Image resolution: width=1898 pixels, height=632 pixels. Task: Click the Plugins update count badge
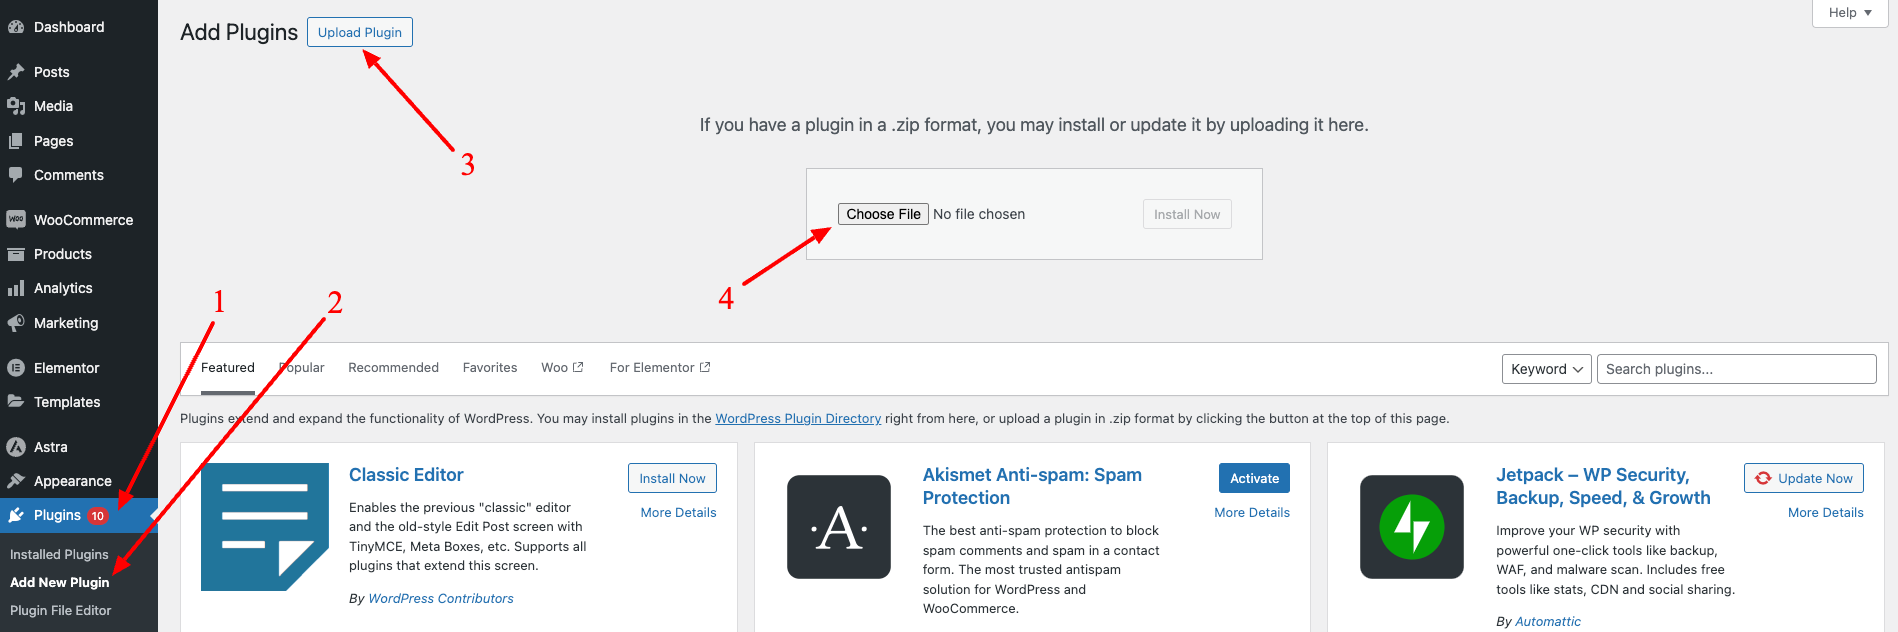click(x=97, y=516)
